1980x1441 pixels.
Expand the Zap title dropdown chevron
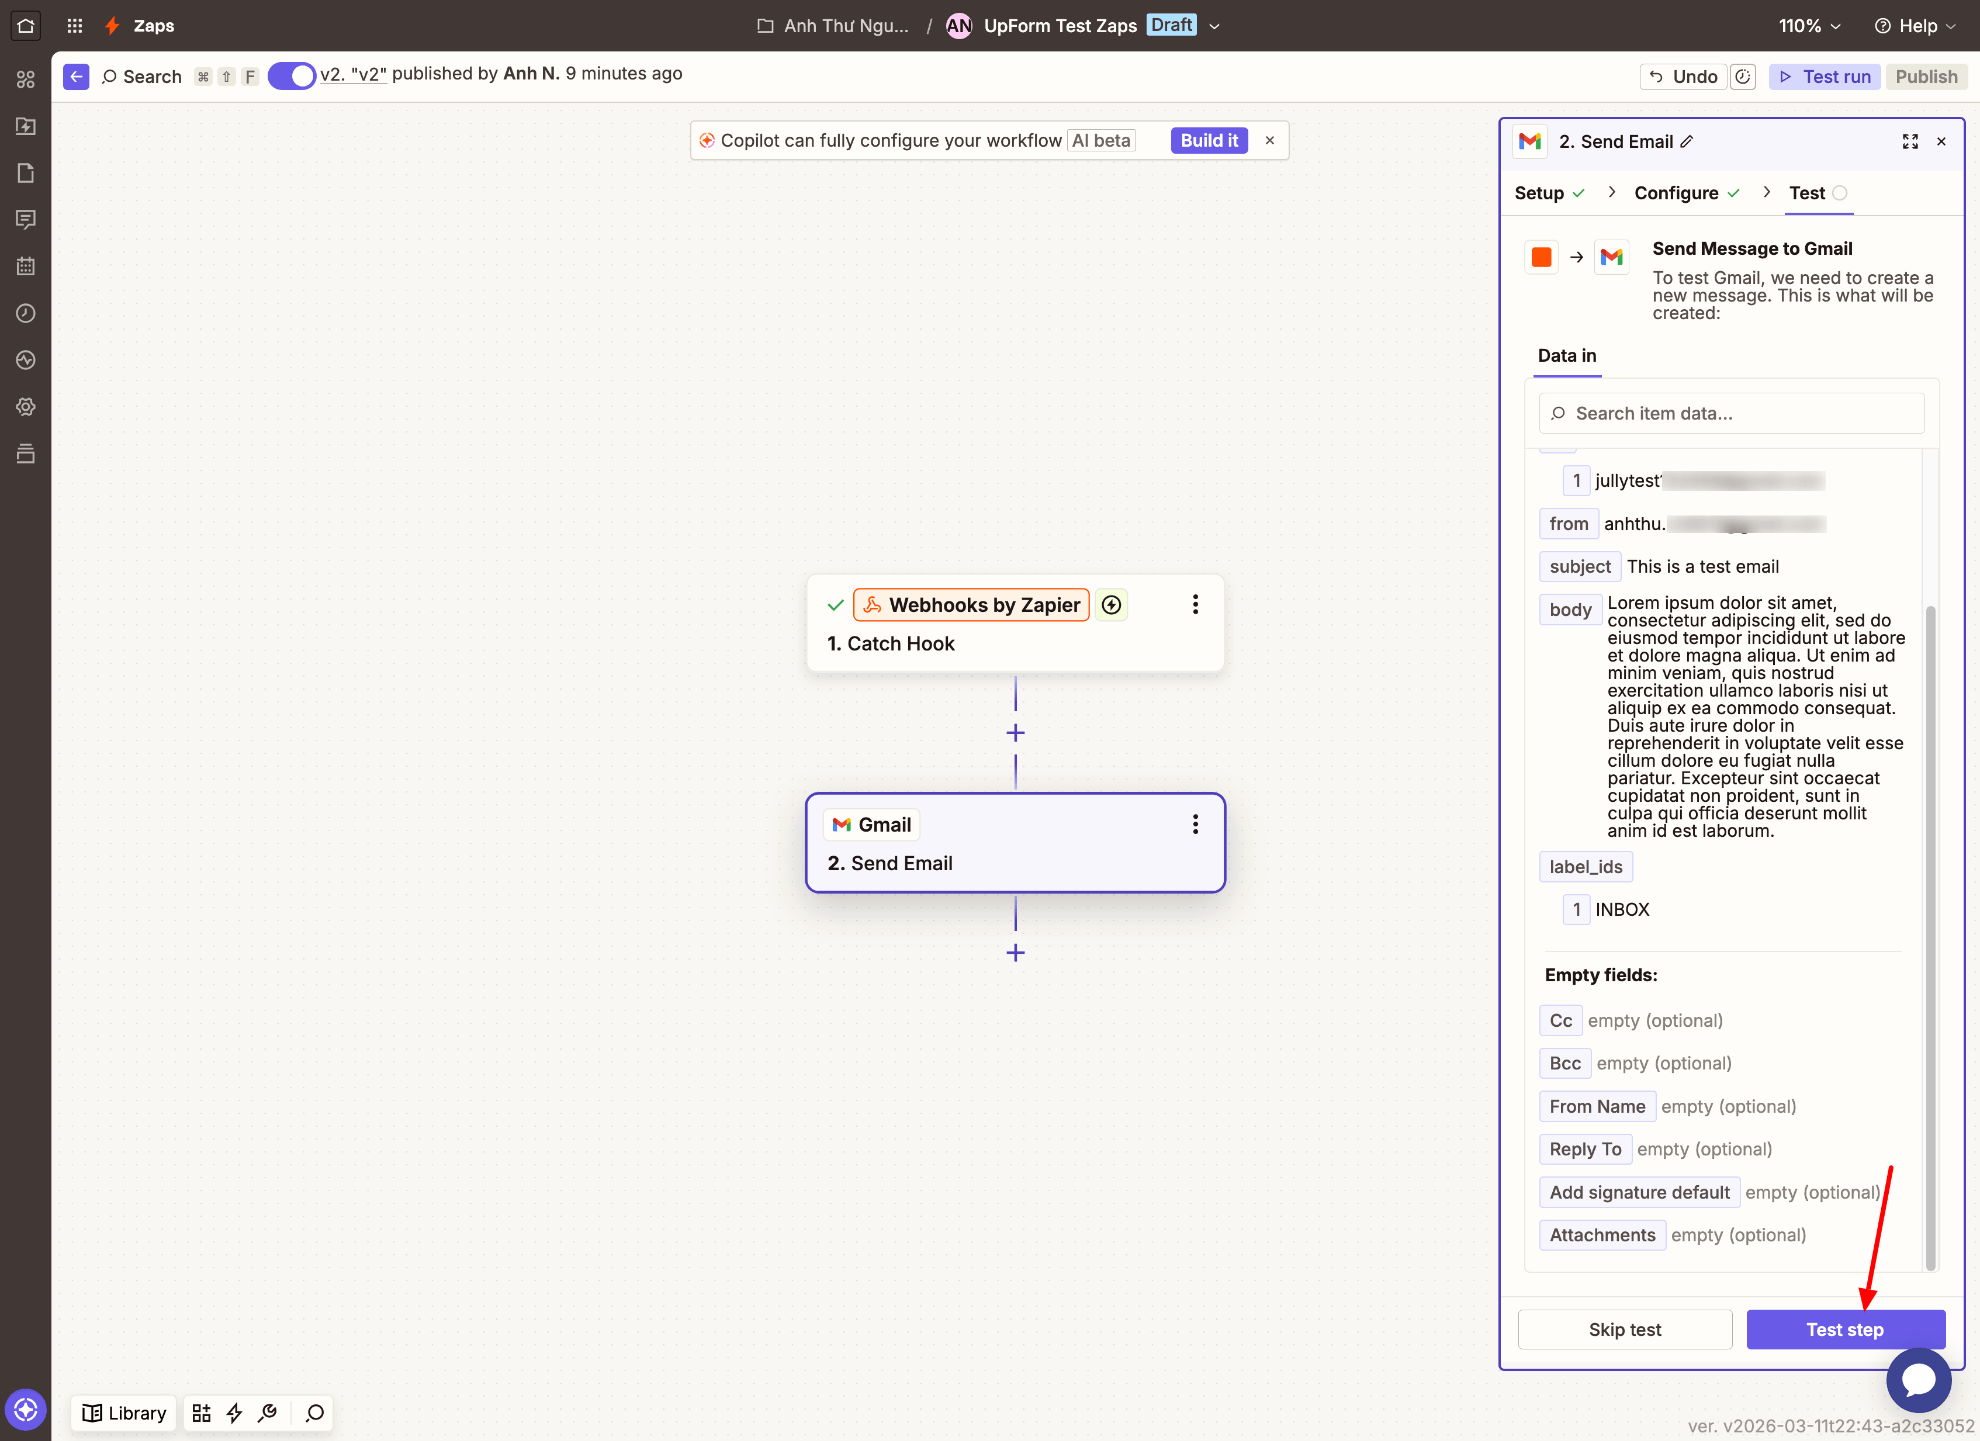click(x=1215, y=27)
